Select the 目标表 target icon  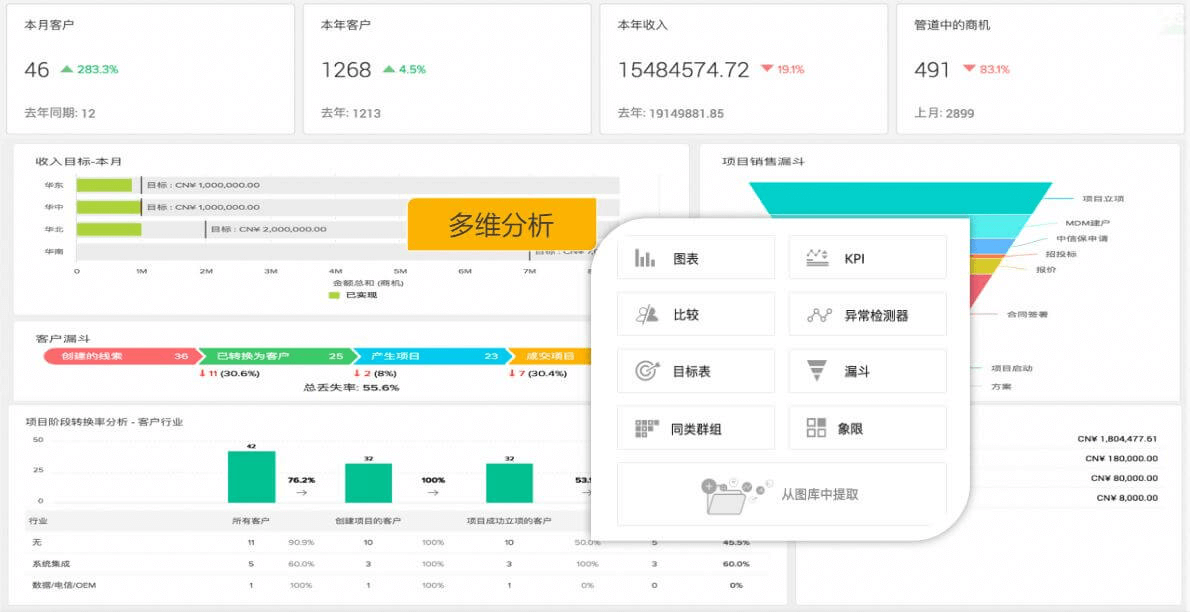coord(646,371)
